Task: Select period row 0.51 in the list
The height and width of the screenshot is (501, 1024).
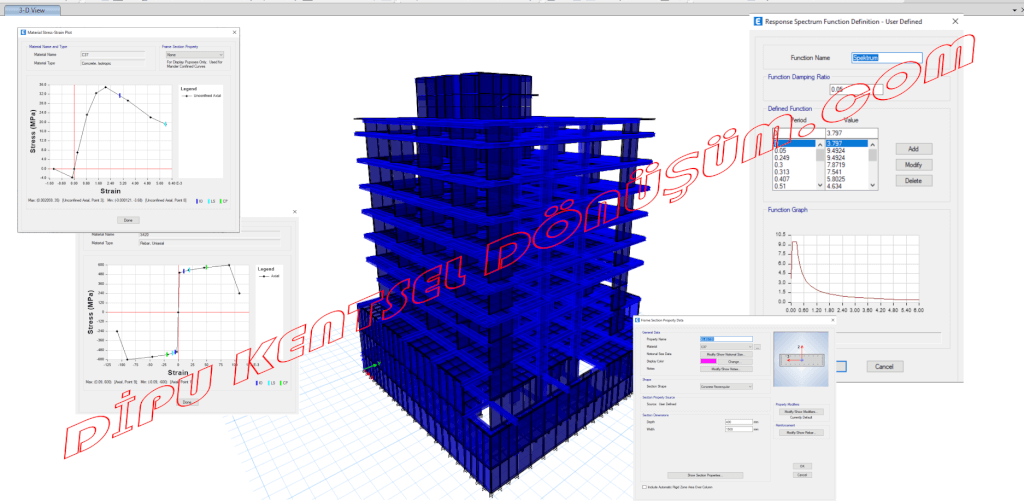Action: [795, 186]
